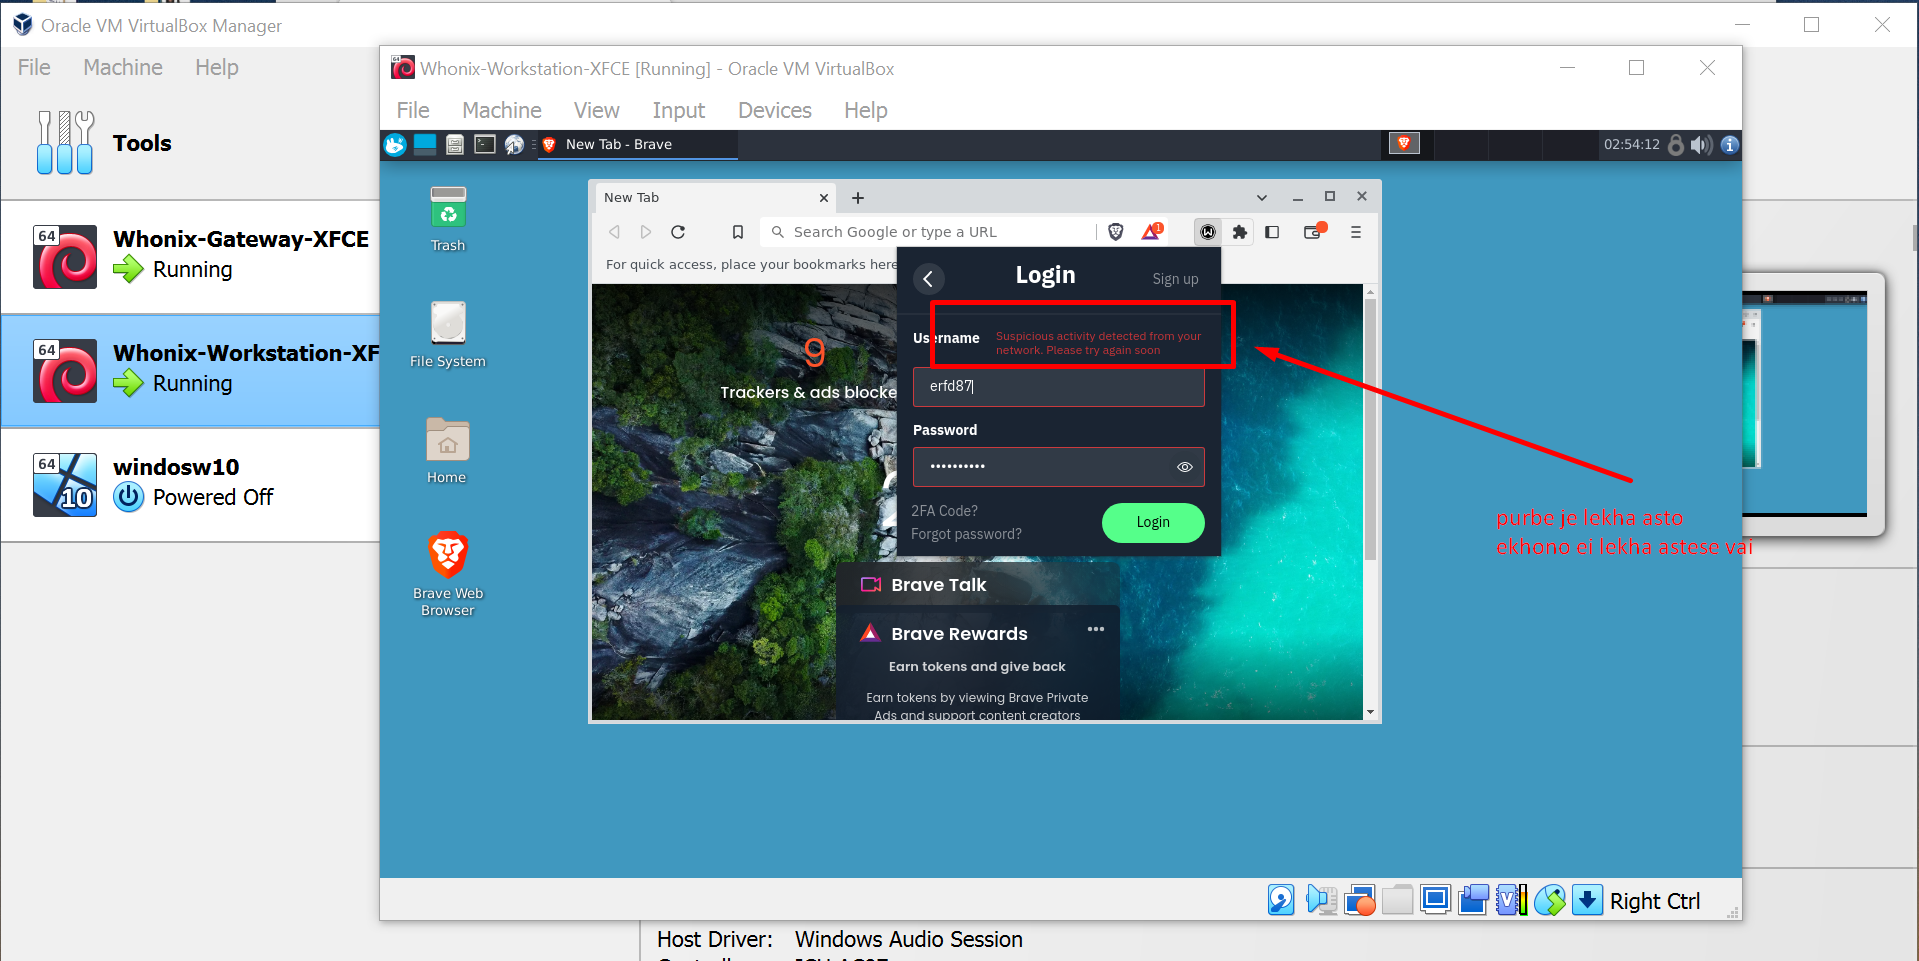Open File menu in Whonix VM window
Viewport: 1919px width, 961px height.
point(413,110)
